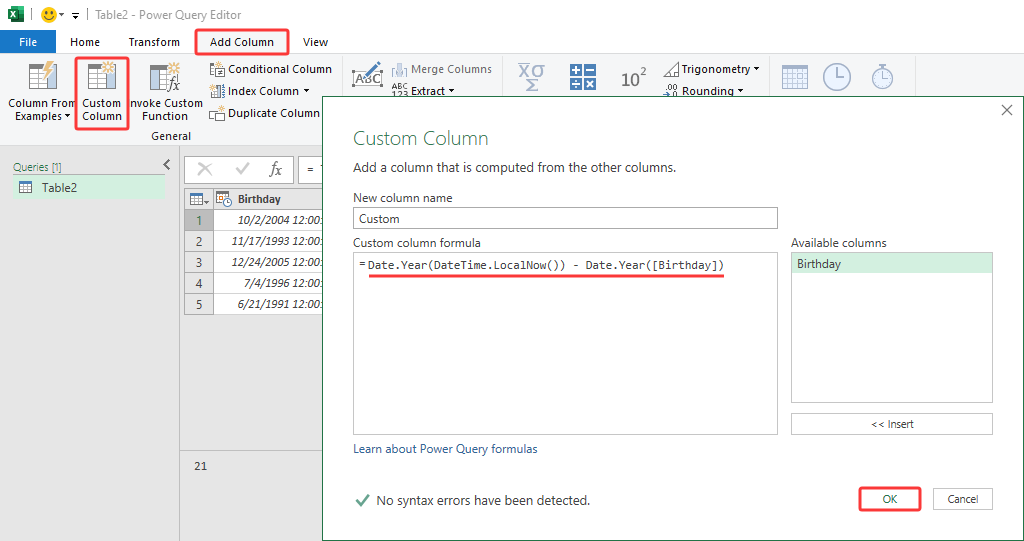Open the Learn about Power Query formulas link

coord(445,449)
